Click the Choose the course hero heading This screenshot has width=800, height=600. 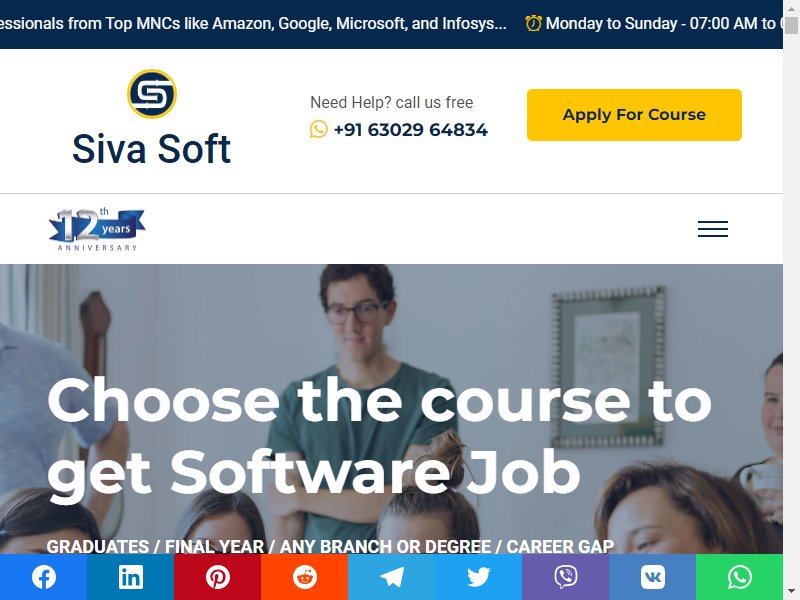pyautogui.click(x=379, y=437)
